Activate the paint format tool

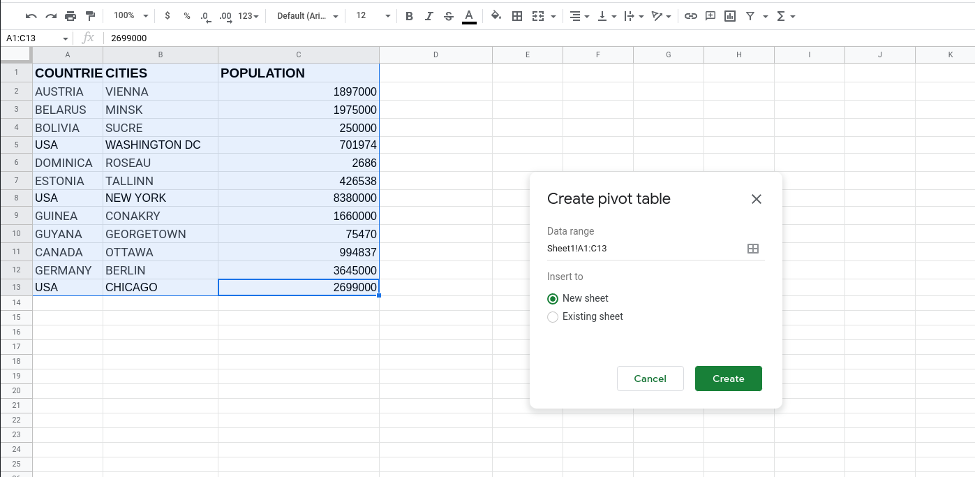pos(90,16)
